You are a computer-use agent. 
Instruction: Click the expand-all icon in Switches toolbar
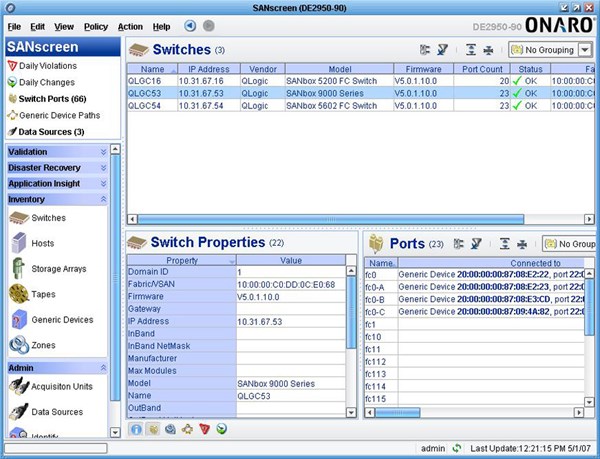point(471,50)
